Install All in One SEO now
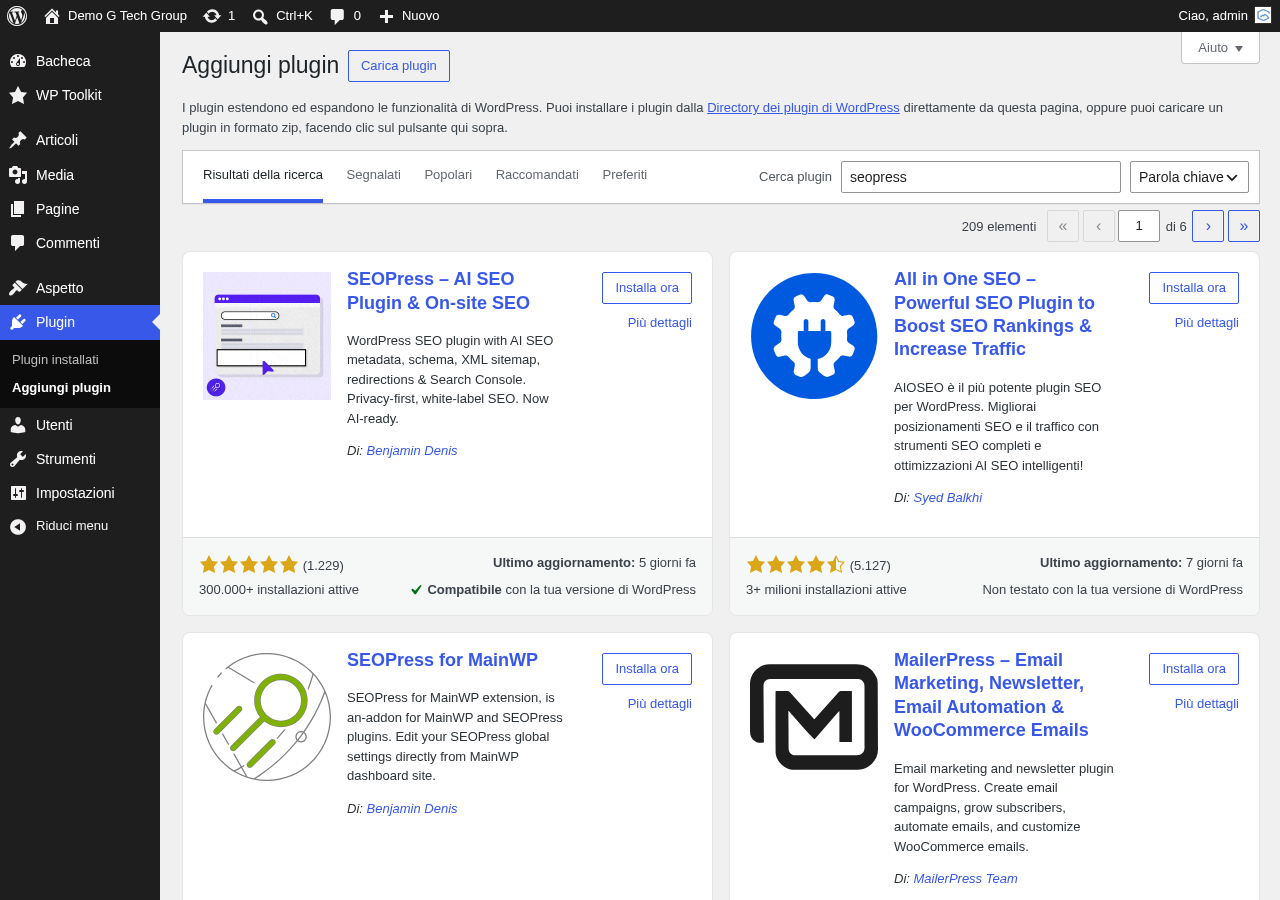The width and height of the screenshot is (1280, 900). click(1194, 288)
